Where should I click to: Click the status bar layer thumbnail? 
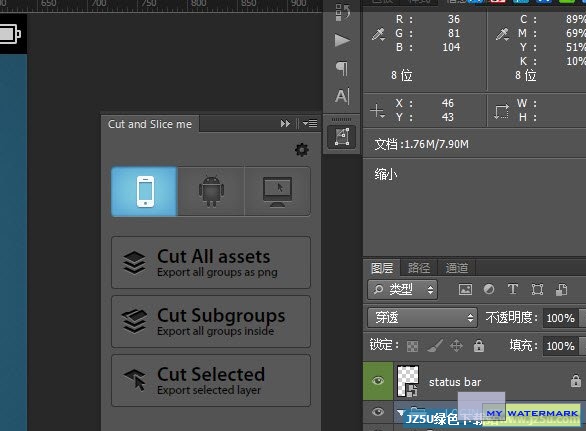(x=408, y=381)
